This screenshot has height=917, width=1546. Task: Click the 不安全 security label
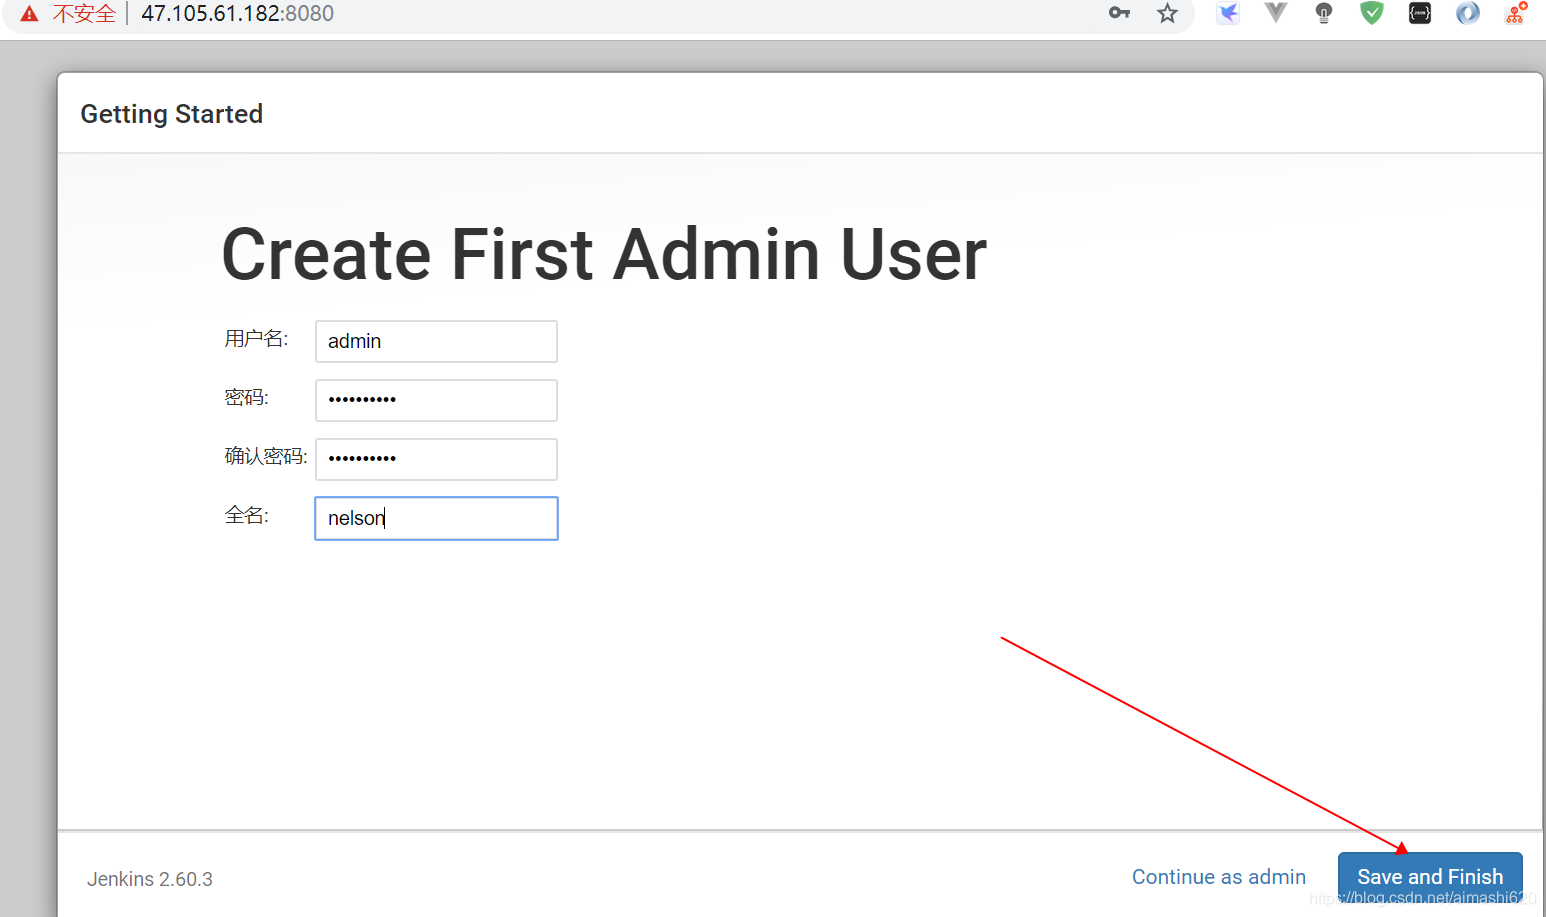coord(84,13)
